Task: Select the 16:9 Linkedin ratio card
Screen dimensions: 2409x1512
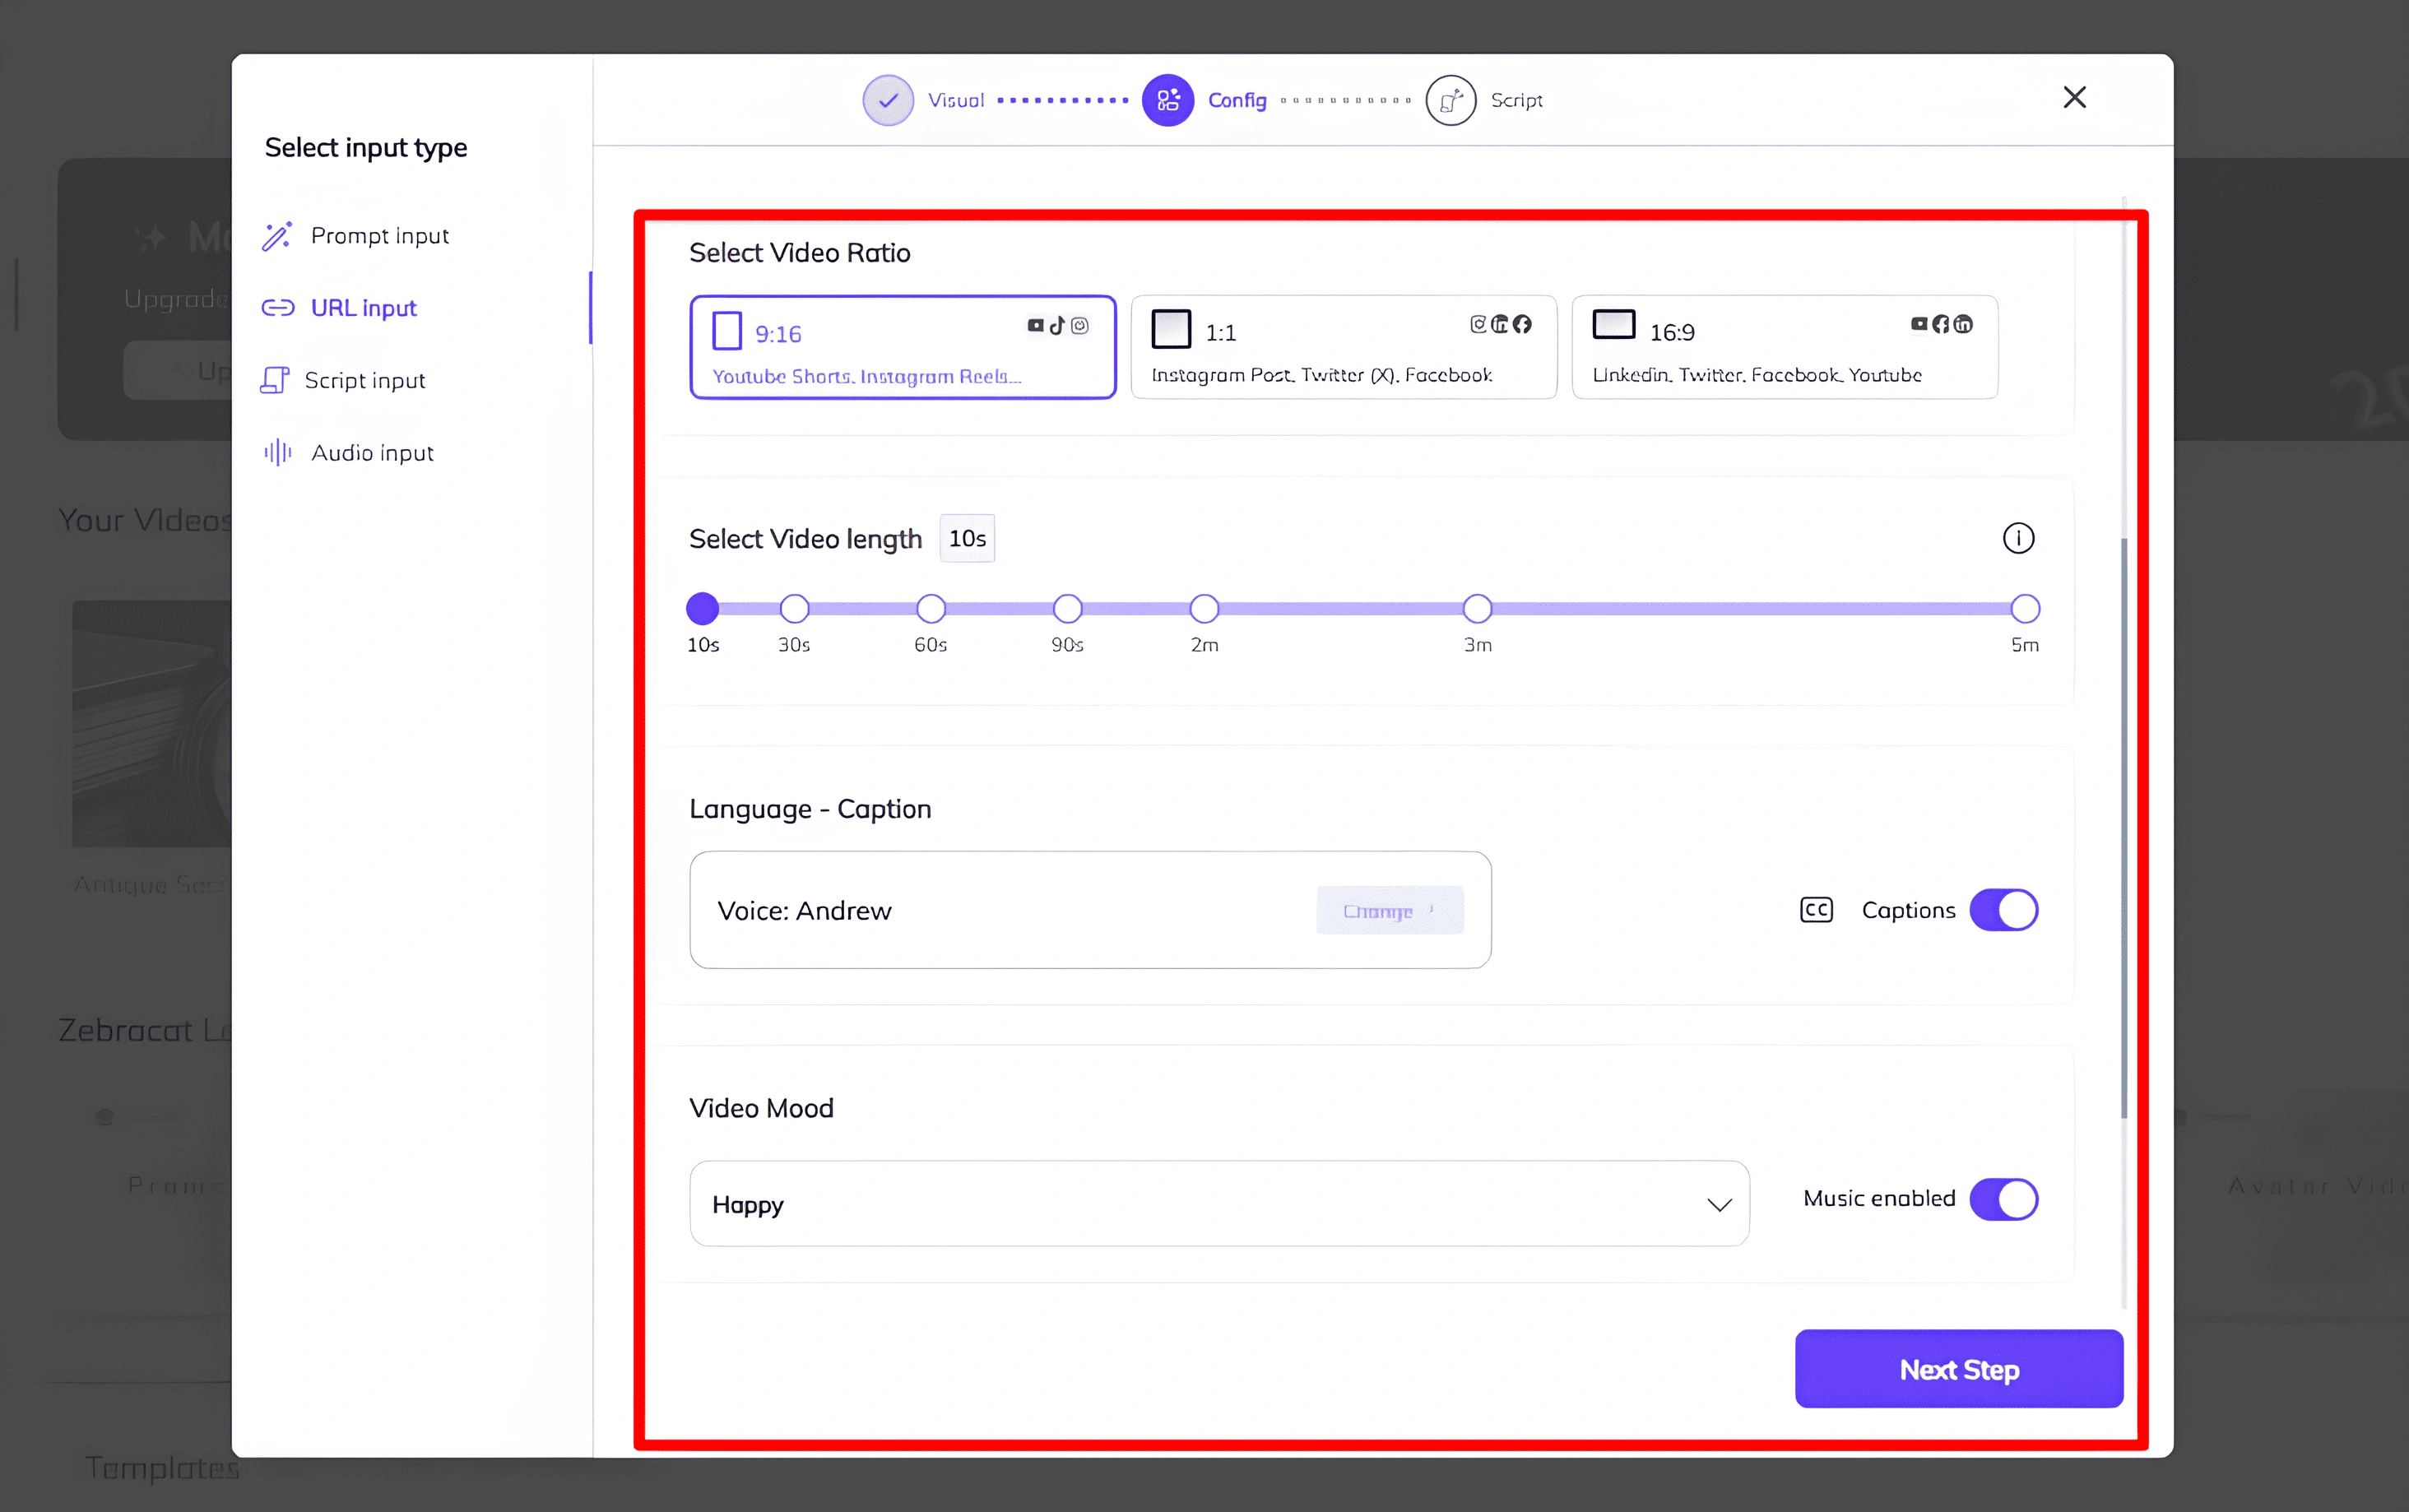Action: 1785,347
